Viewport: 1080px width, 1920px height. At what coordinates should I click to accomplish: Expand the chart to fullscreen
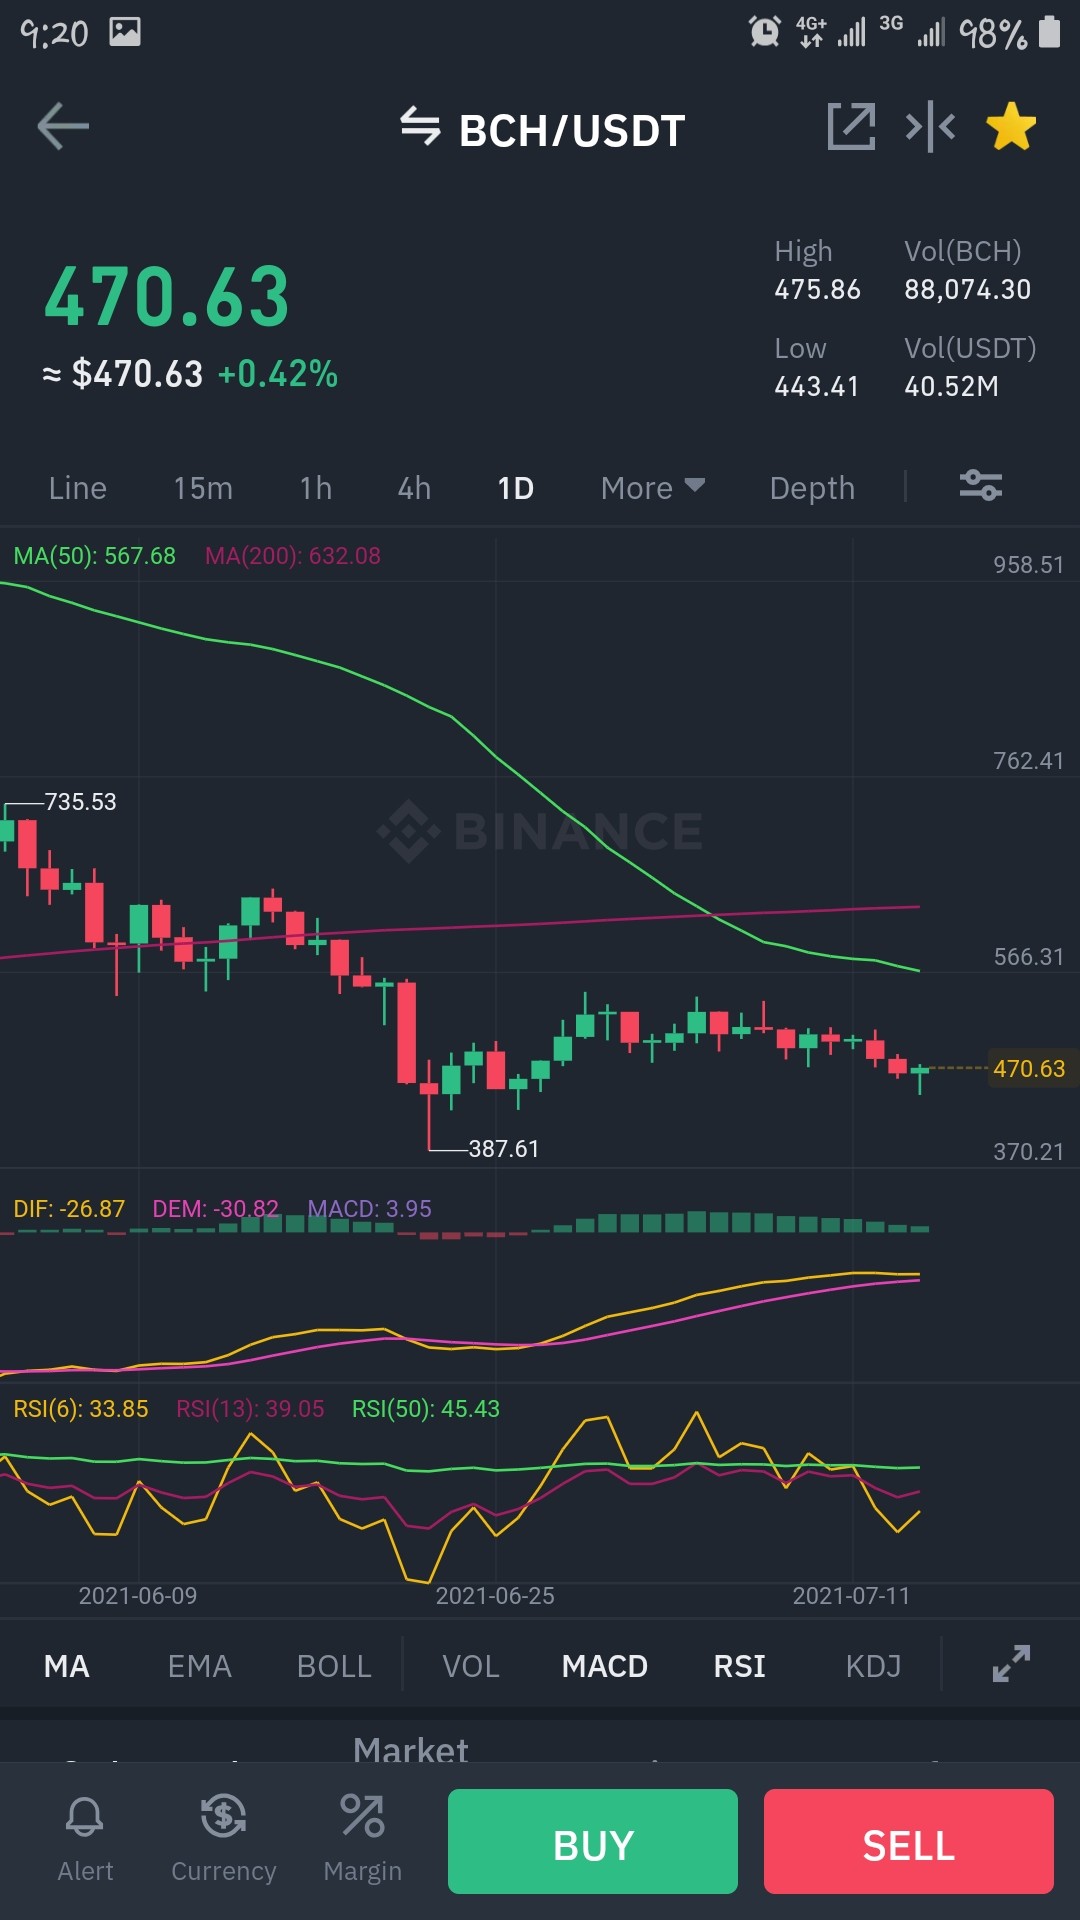click(1011, 1664)
